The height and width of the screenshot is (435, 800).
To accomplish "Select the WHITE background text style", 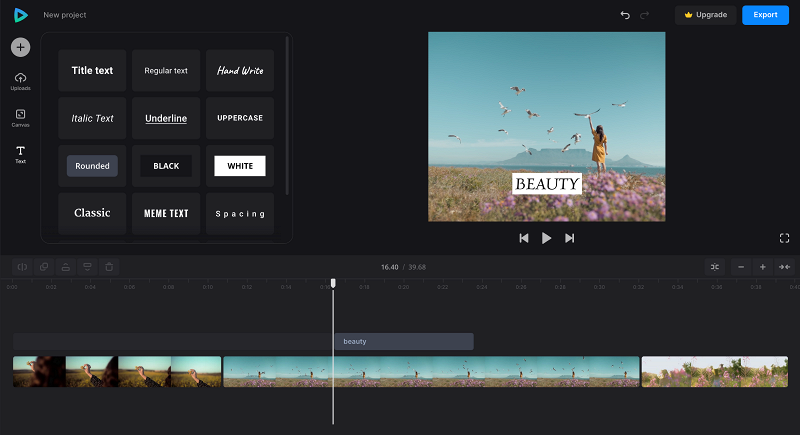I will point(240,166).
